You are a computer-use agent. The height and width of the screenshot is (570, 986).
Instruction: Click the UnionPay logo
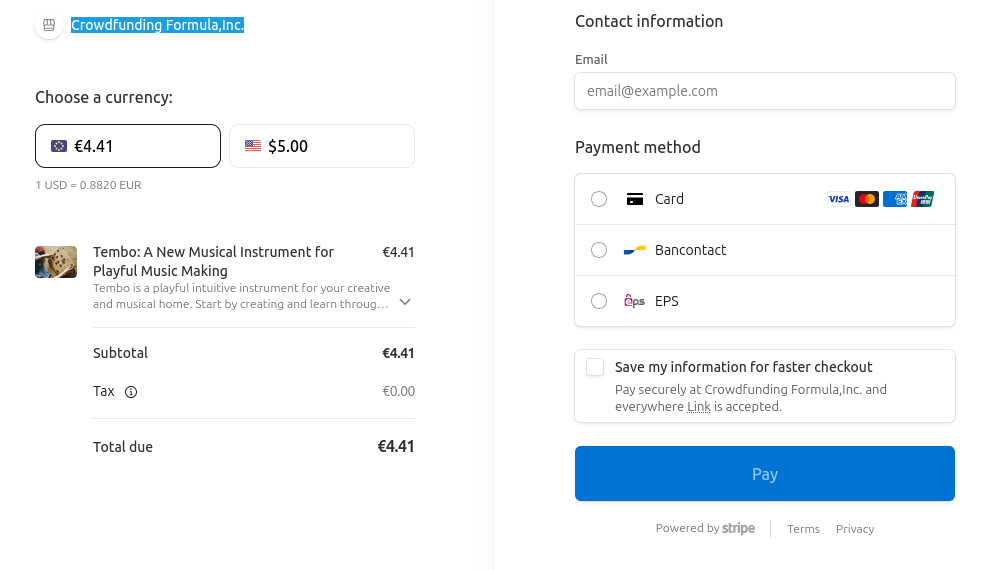(922, 199)
